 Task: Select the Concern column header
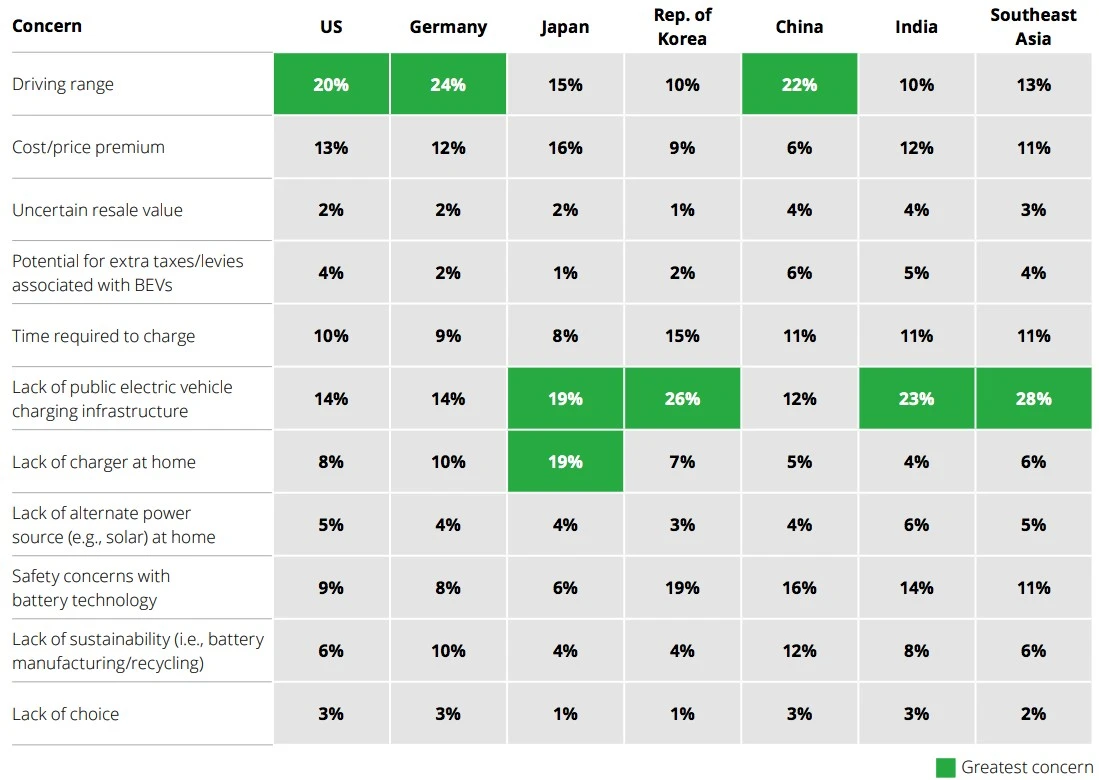(45, 26)
